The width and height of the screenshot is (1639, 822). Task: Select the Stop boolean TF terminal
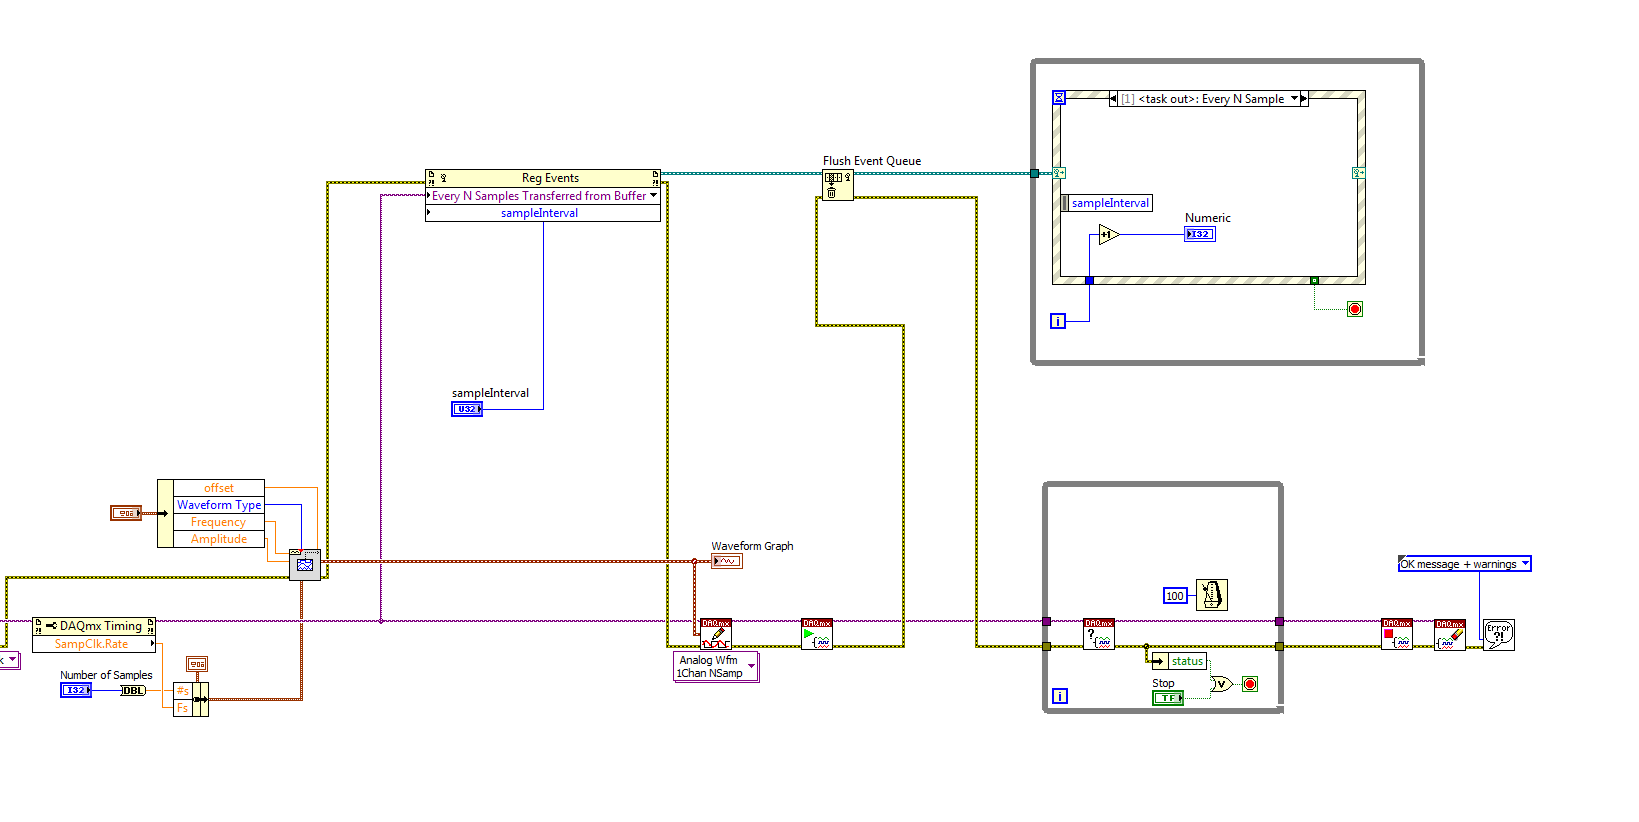pos(1168,698)
